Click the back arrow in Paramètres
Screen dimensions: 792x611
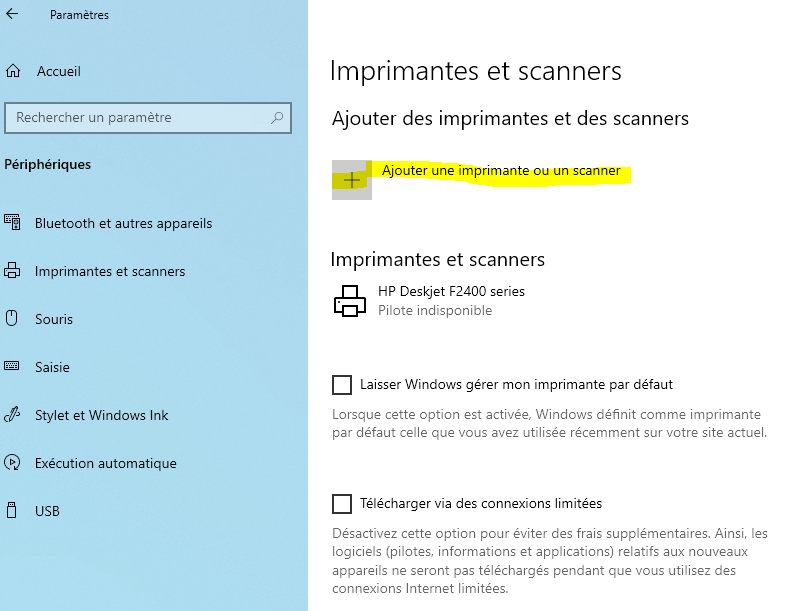[13, 15]
